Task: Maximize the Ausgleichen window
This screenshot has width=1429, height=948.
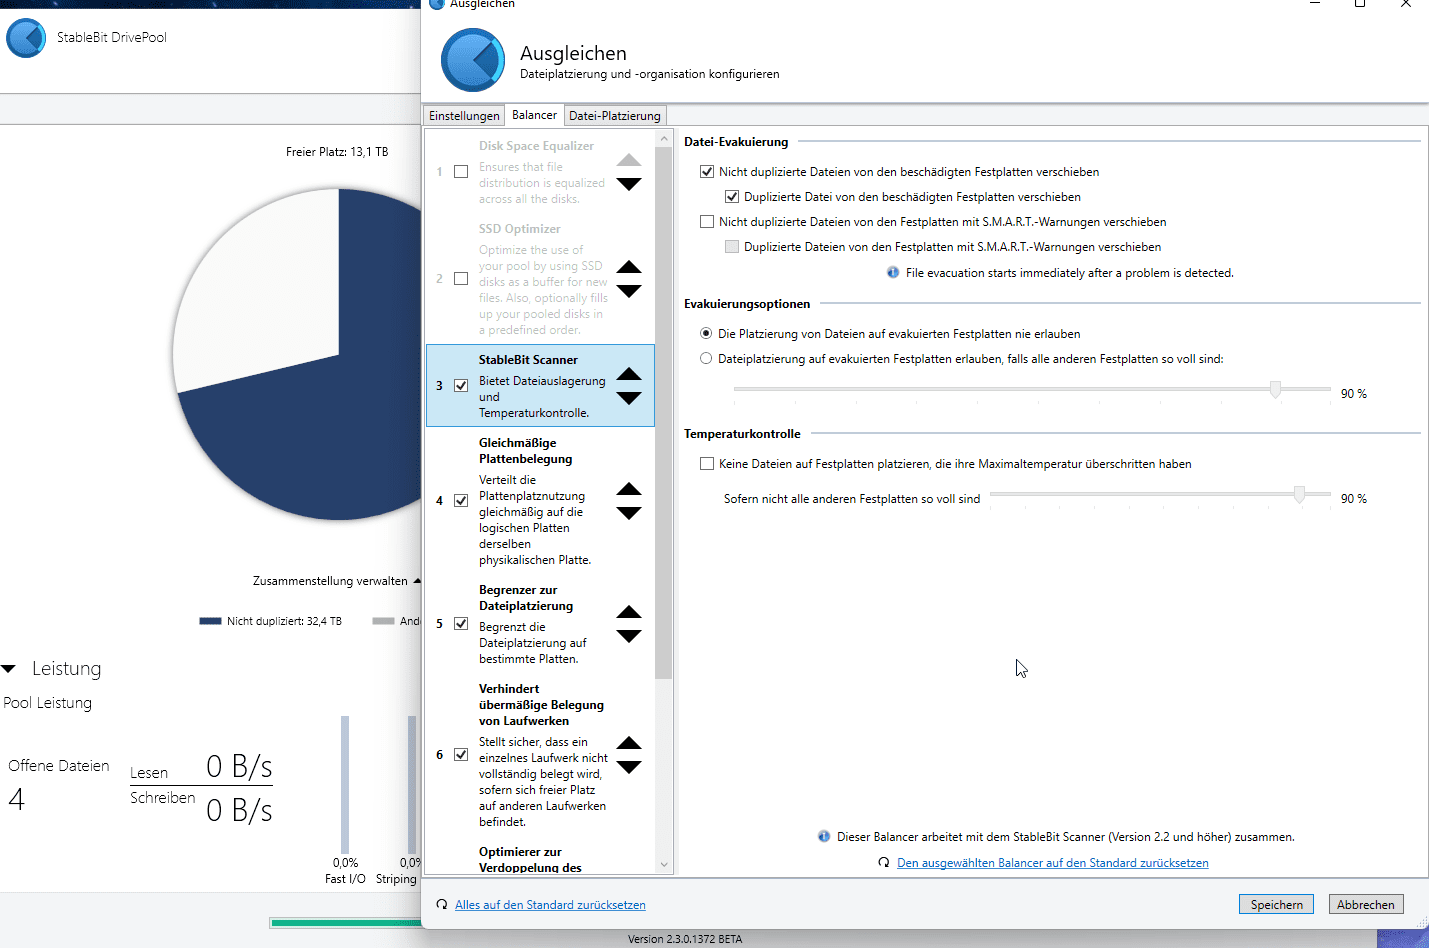Action: pyautogui.click(x=1360, y=4)
